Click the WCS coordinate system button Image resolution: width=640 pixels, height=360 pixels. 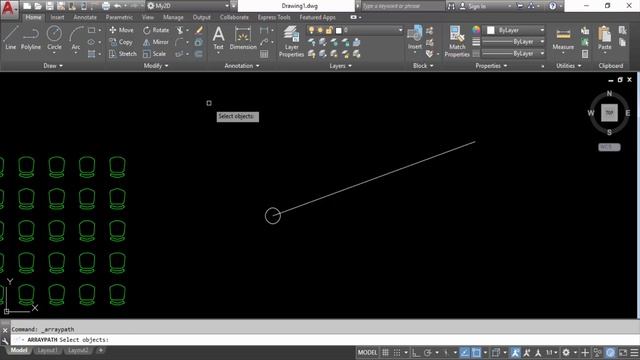(x=609, y=147)
